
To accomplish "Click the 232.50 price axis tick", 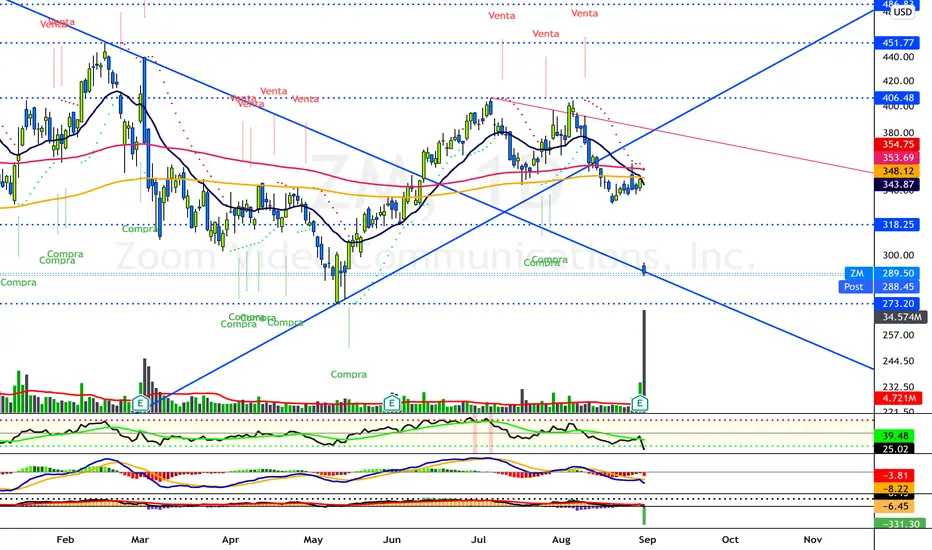I will point(899,387).
